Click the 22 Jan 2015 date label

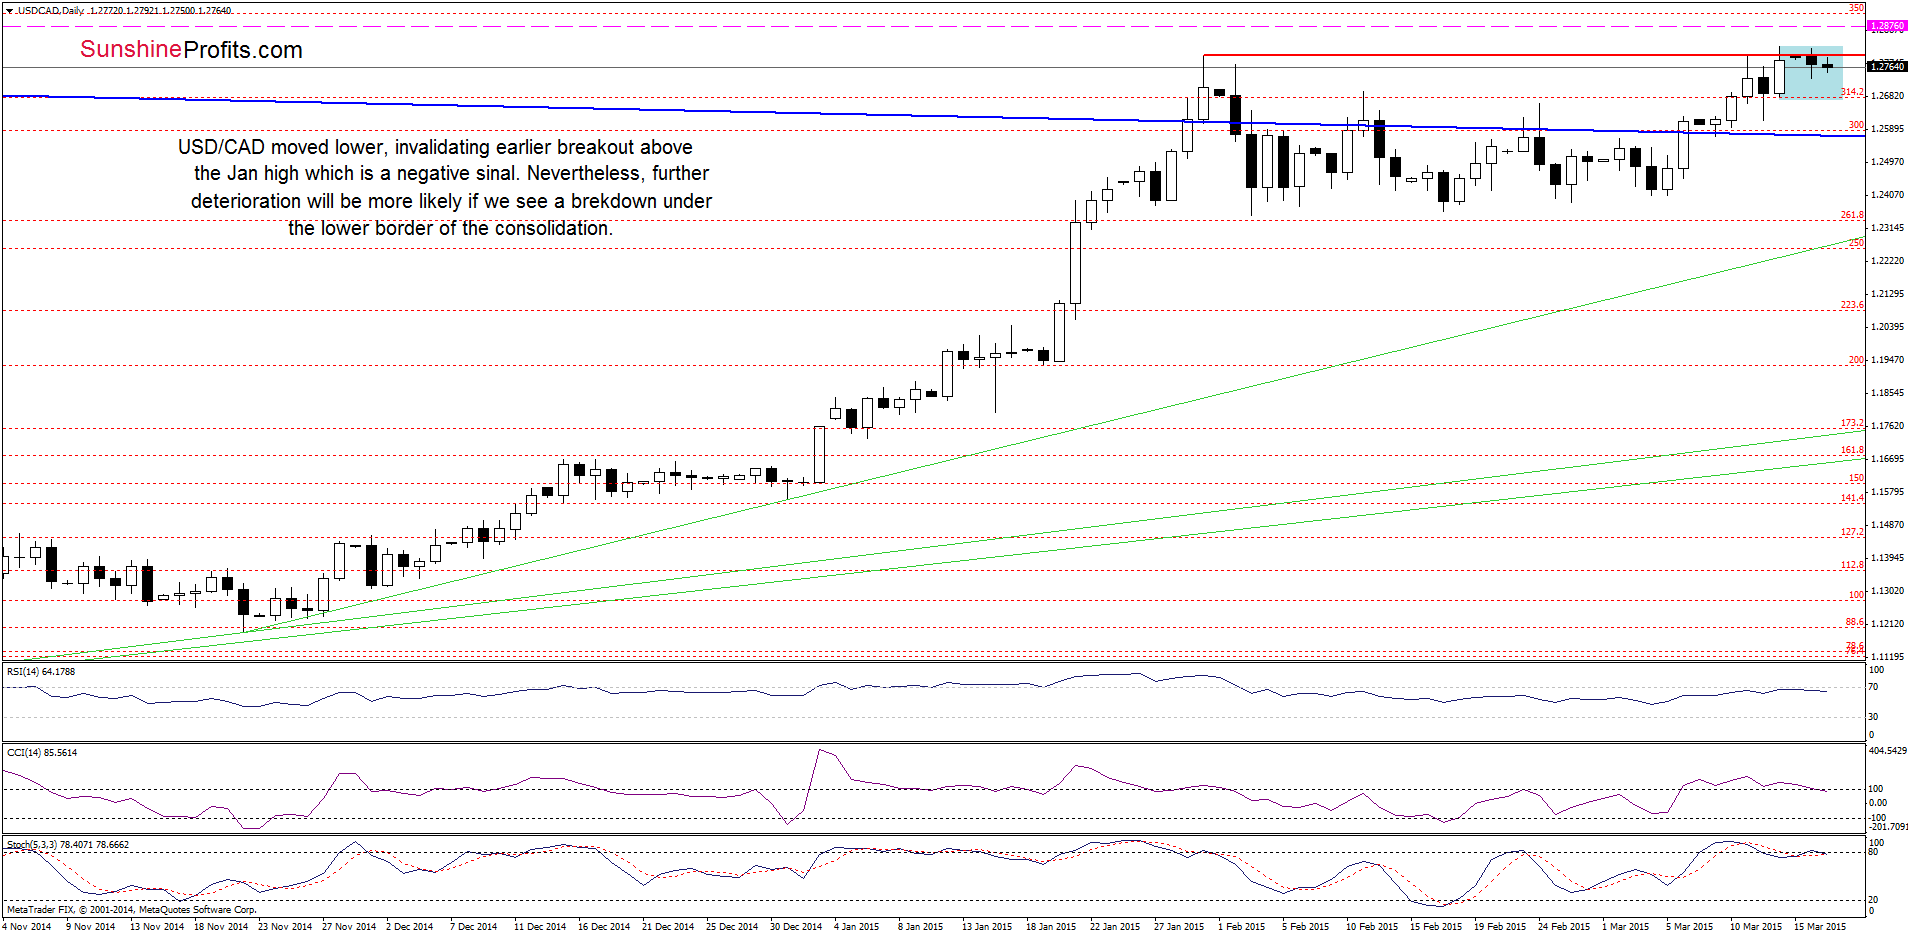[1115, 926]
